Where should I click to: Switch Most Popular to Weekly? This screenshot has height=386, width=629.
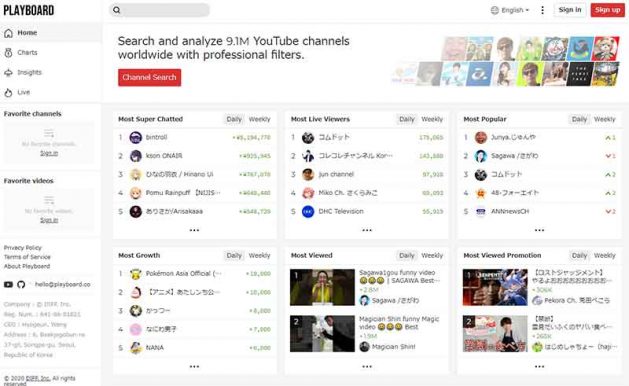click(x=605, y=119)
